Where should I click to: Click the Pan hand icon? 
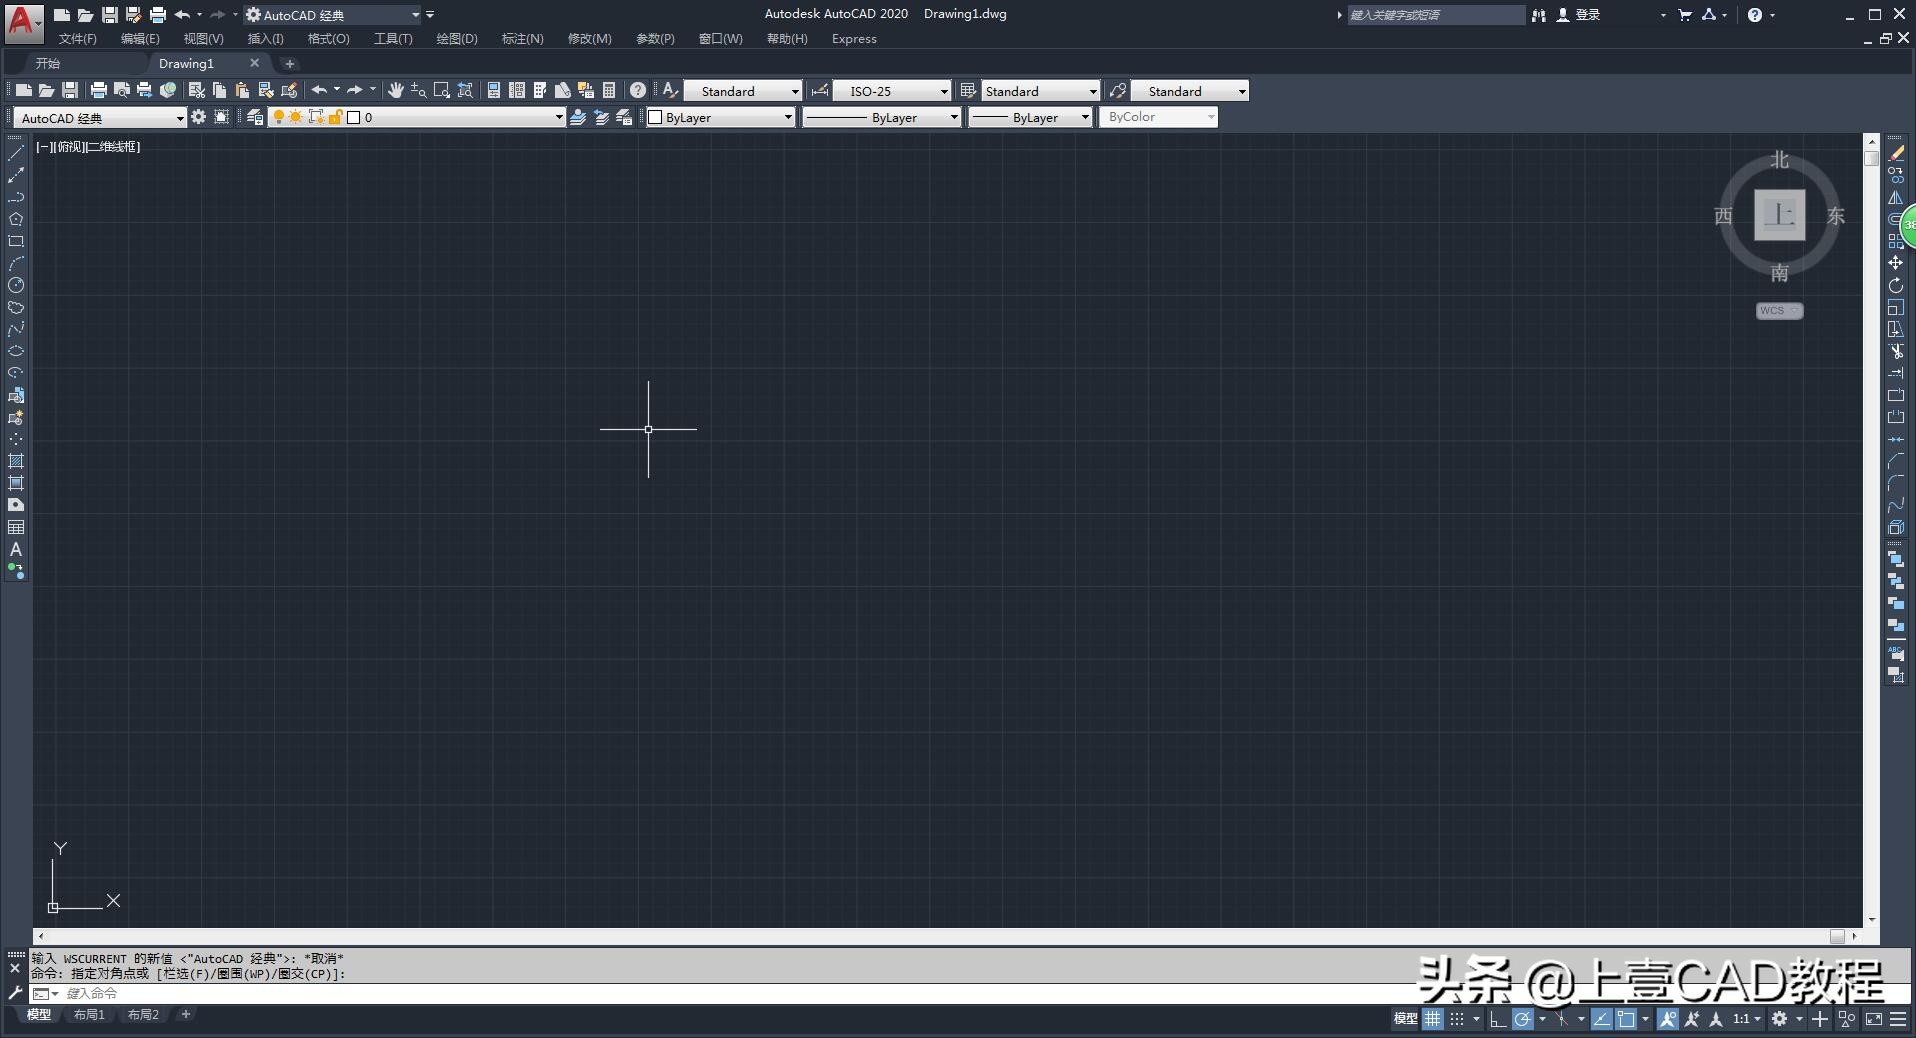pos(396,90)
